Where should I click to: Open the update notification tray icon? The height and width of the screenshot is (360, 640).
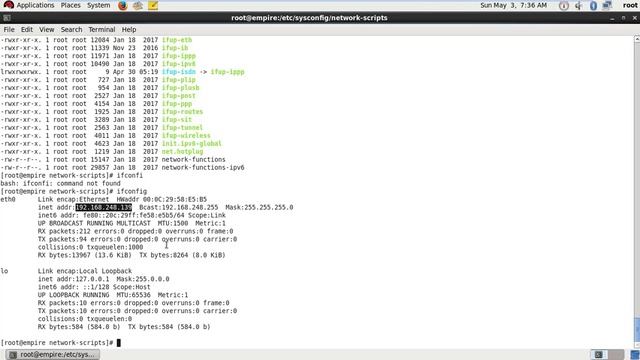[564, 6]
